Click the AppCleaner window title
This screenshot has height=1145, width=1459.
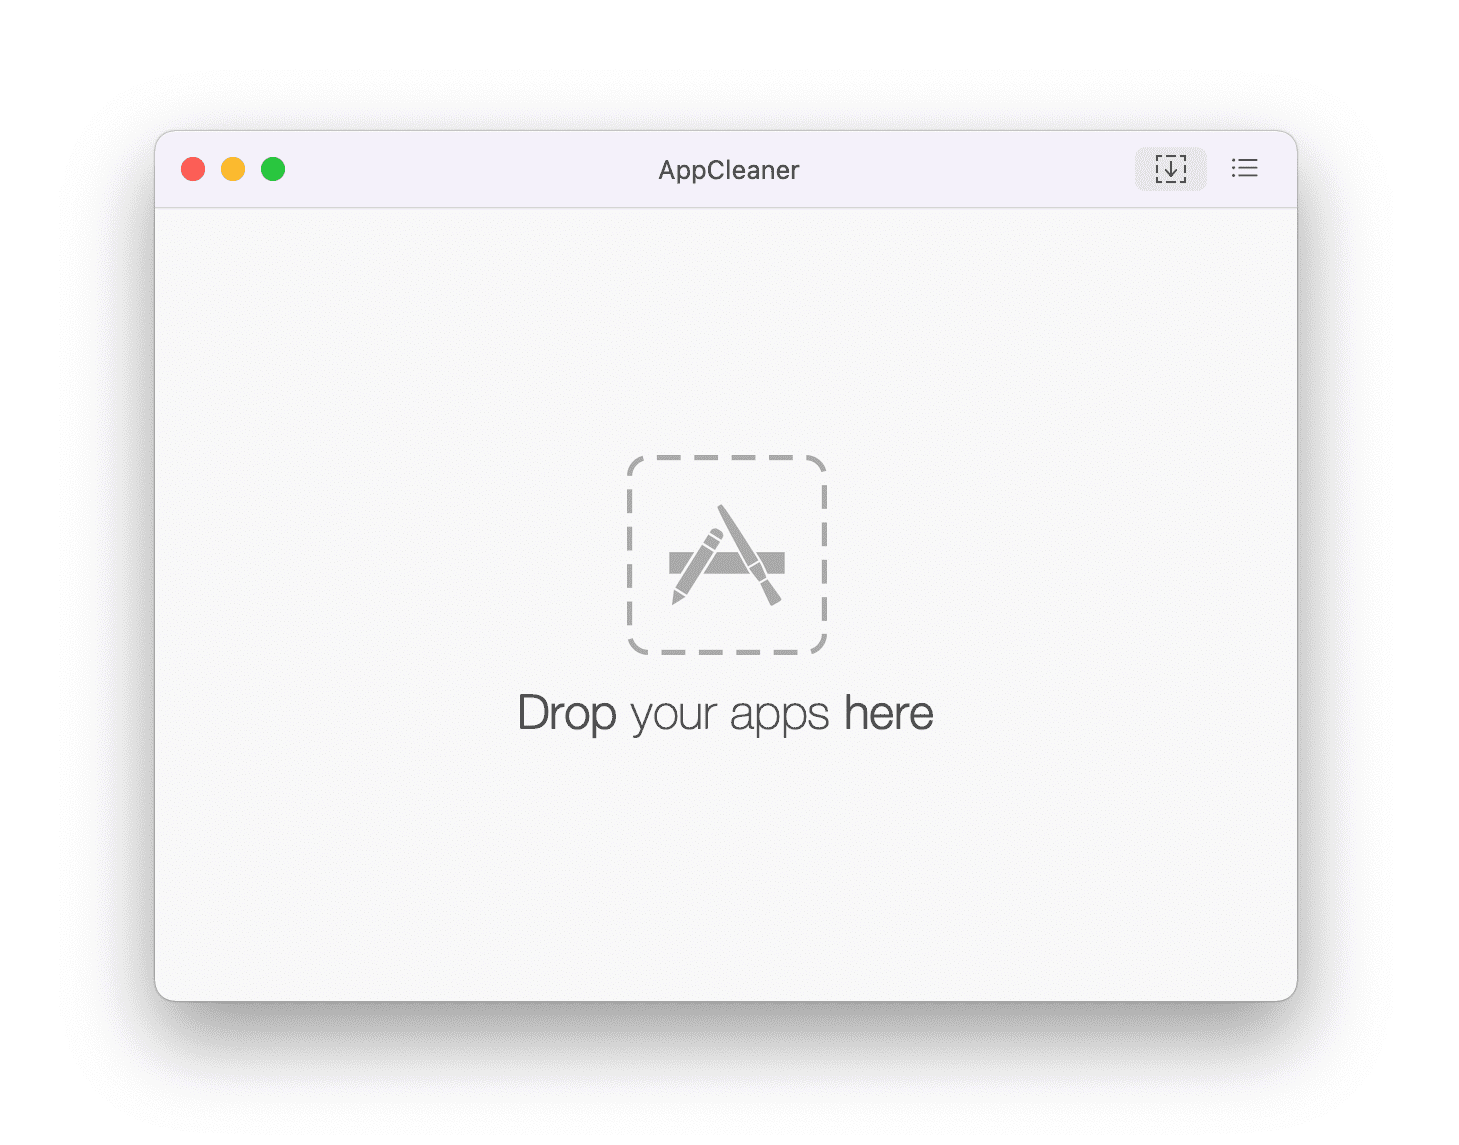click(x=729, y=170)
